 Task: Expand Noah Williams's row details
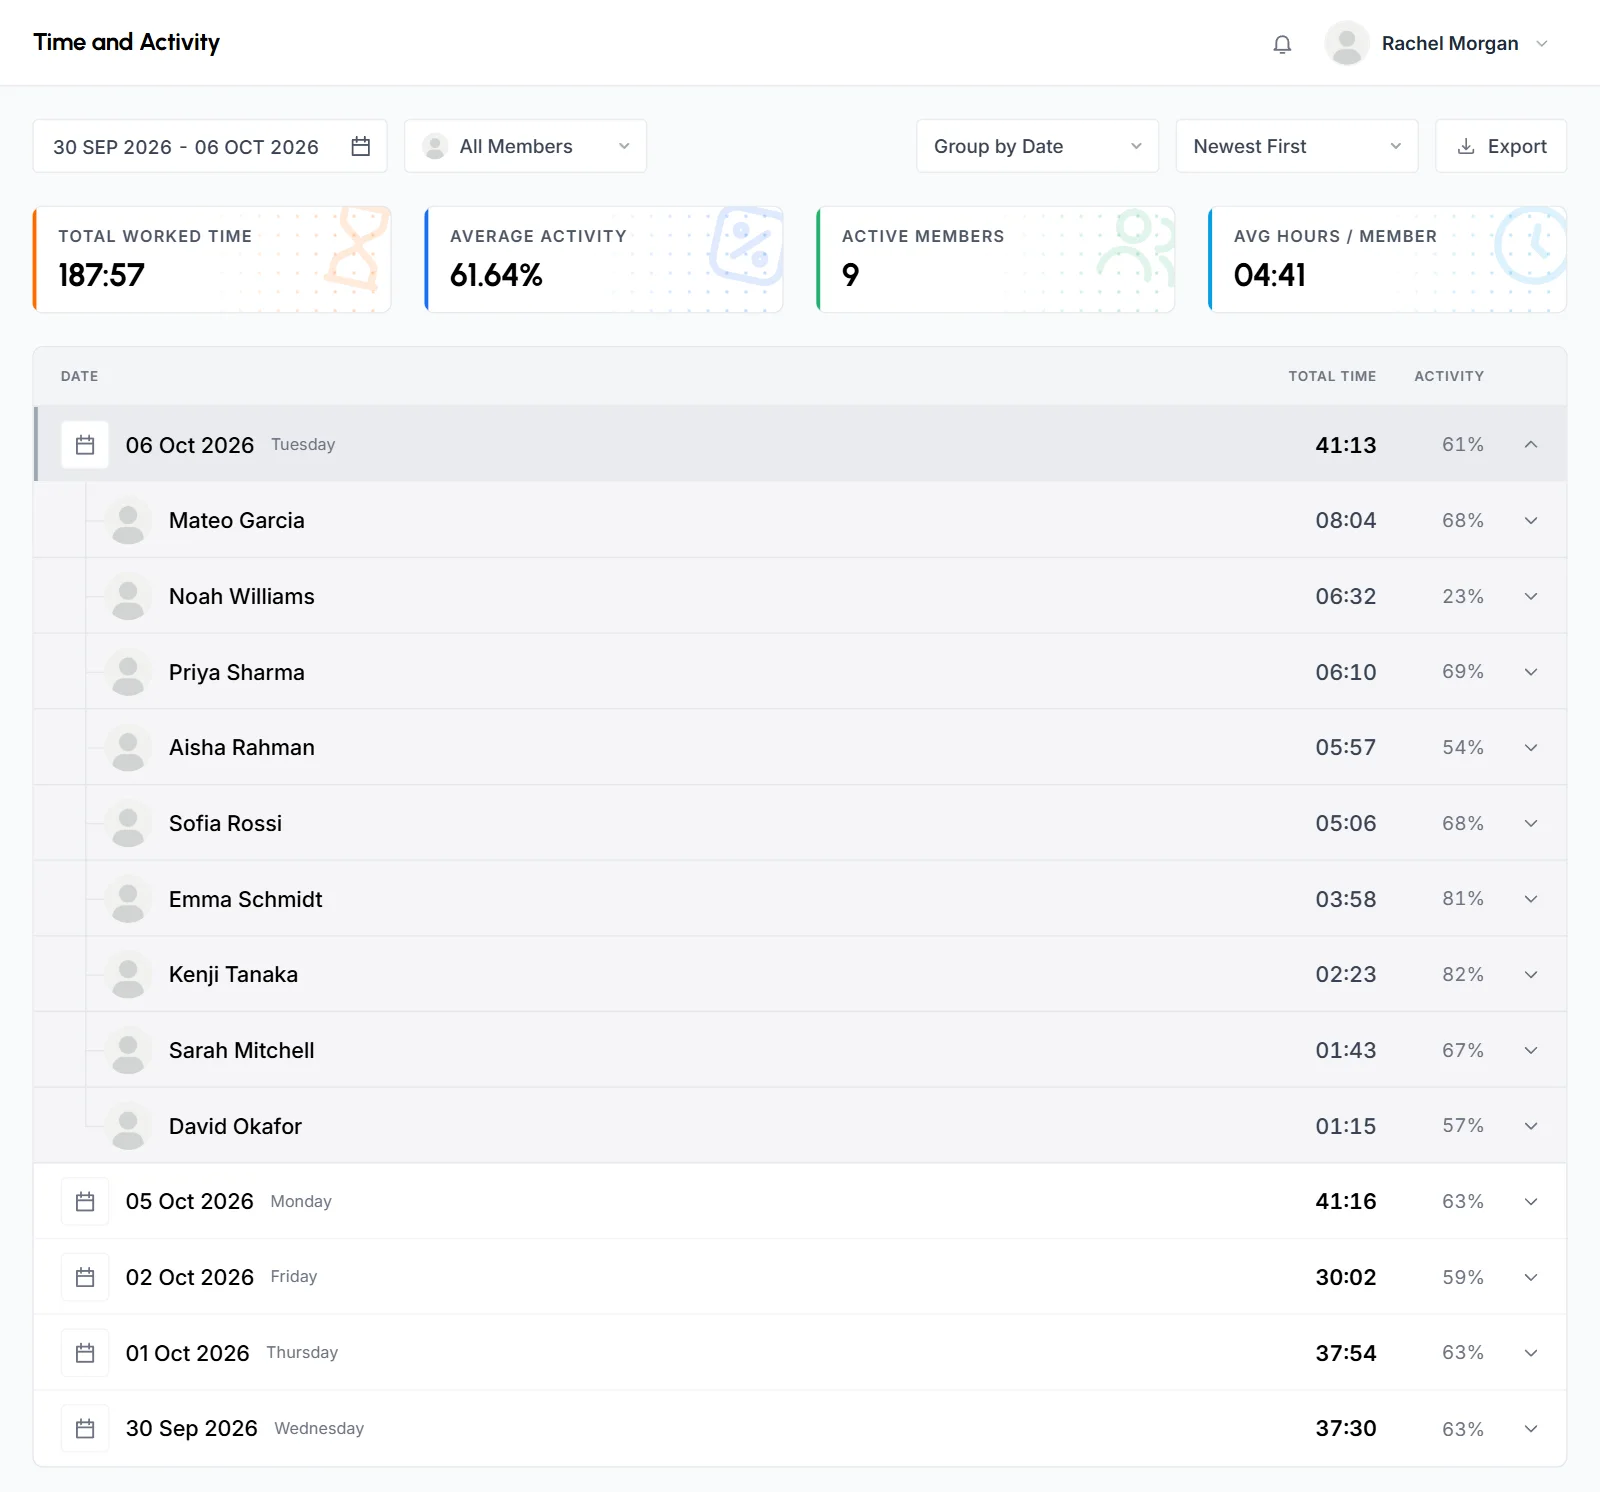1531,597
